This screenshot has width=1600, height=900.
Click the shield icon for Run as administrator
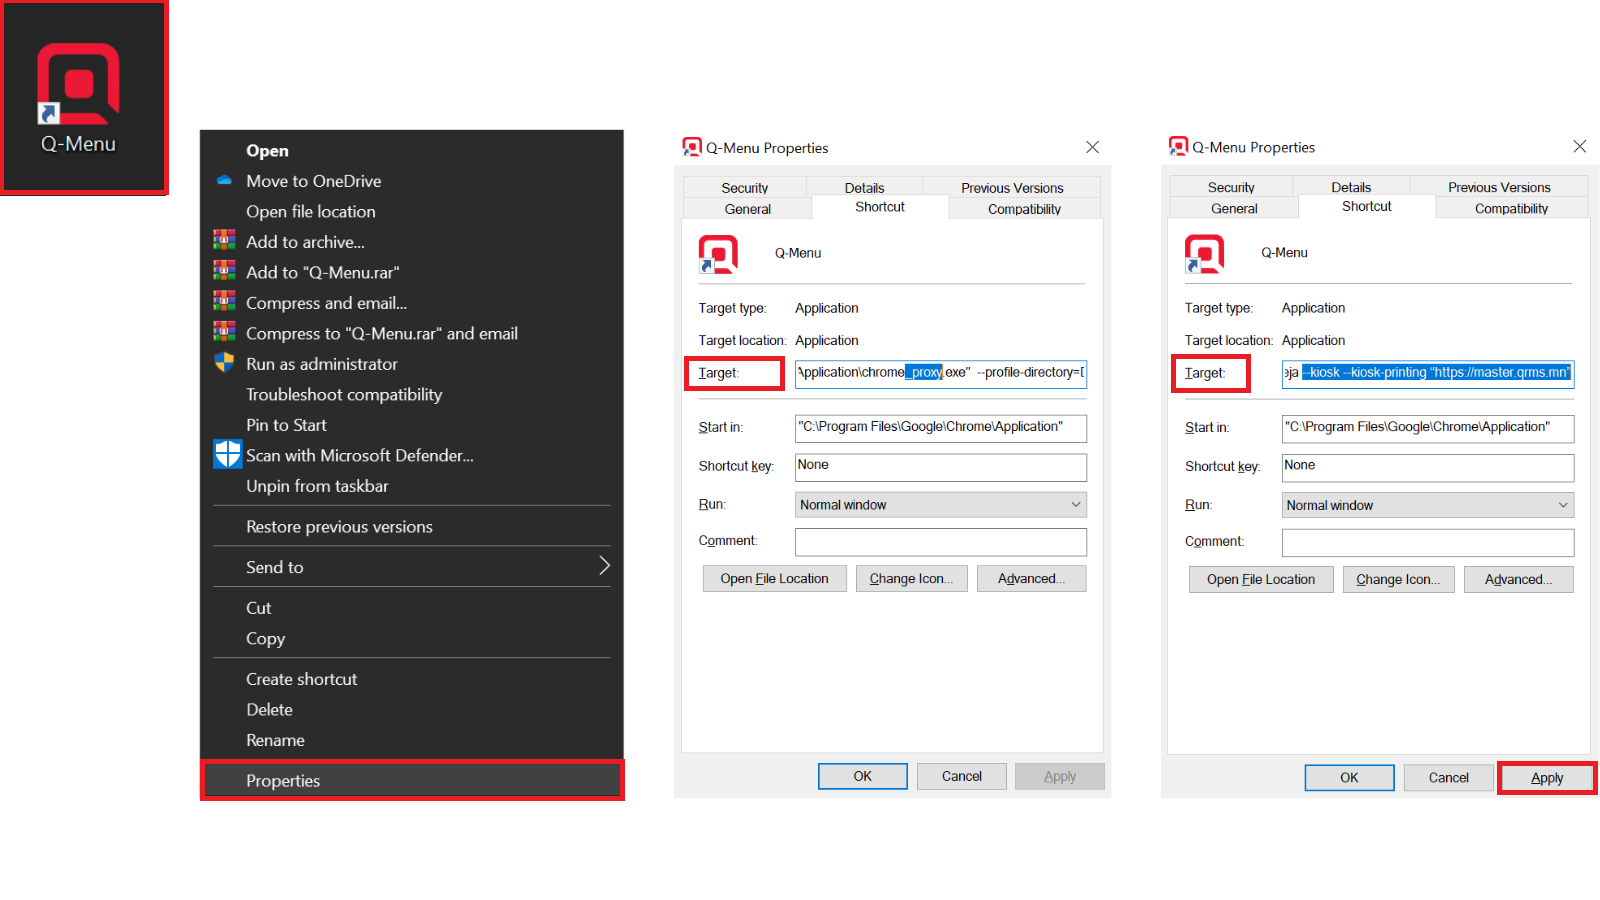(225, 363)
